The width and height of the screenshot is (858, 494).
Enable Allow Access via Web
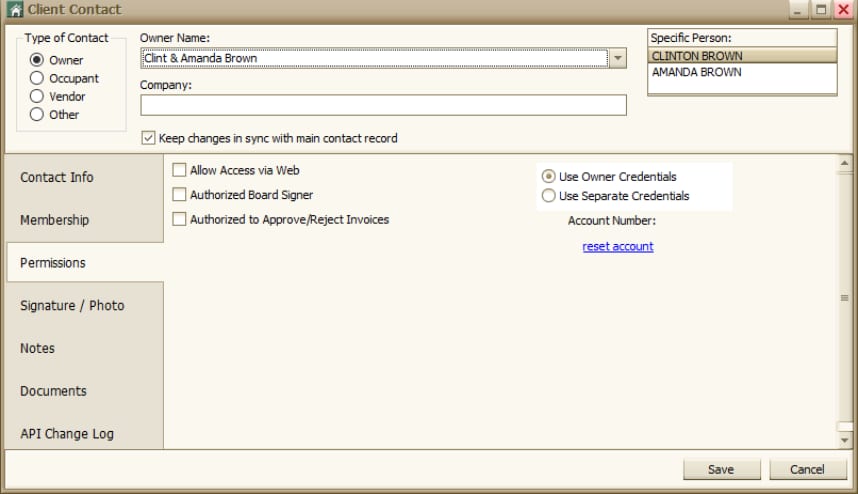coord(179,170)
